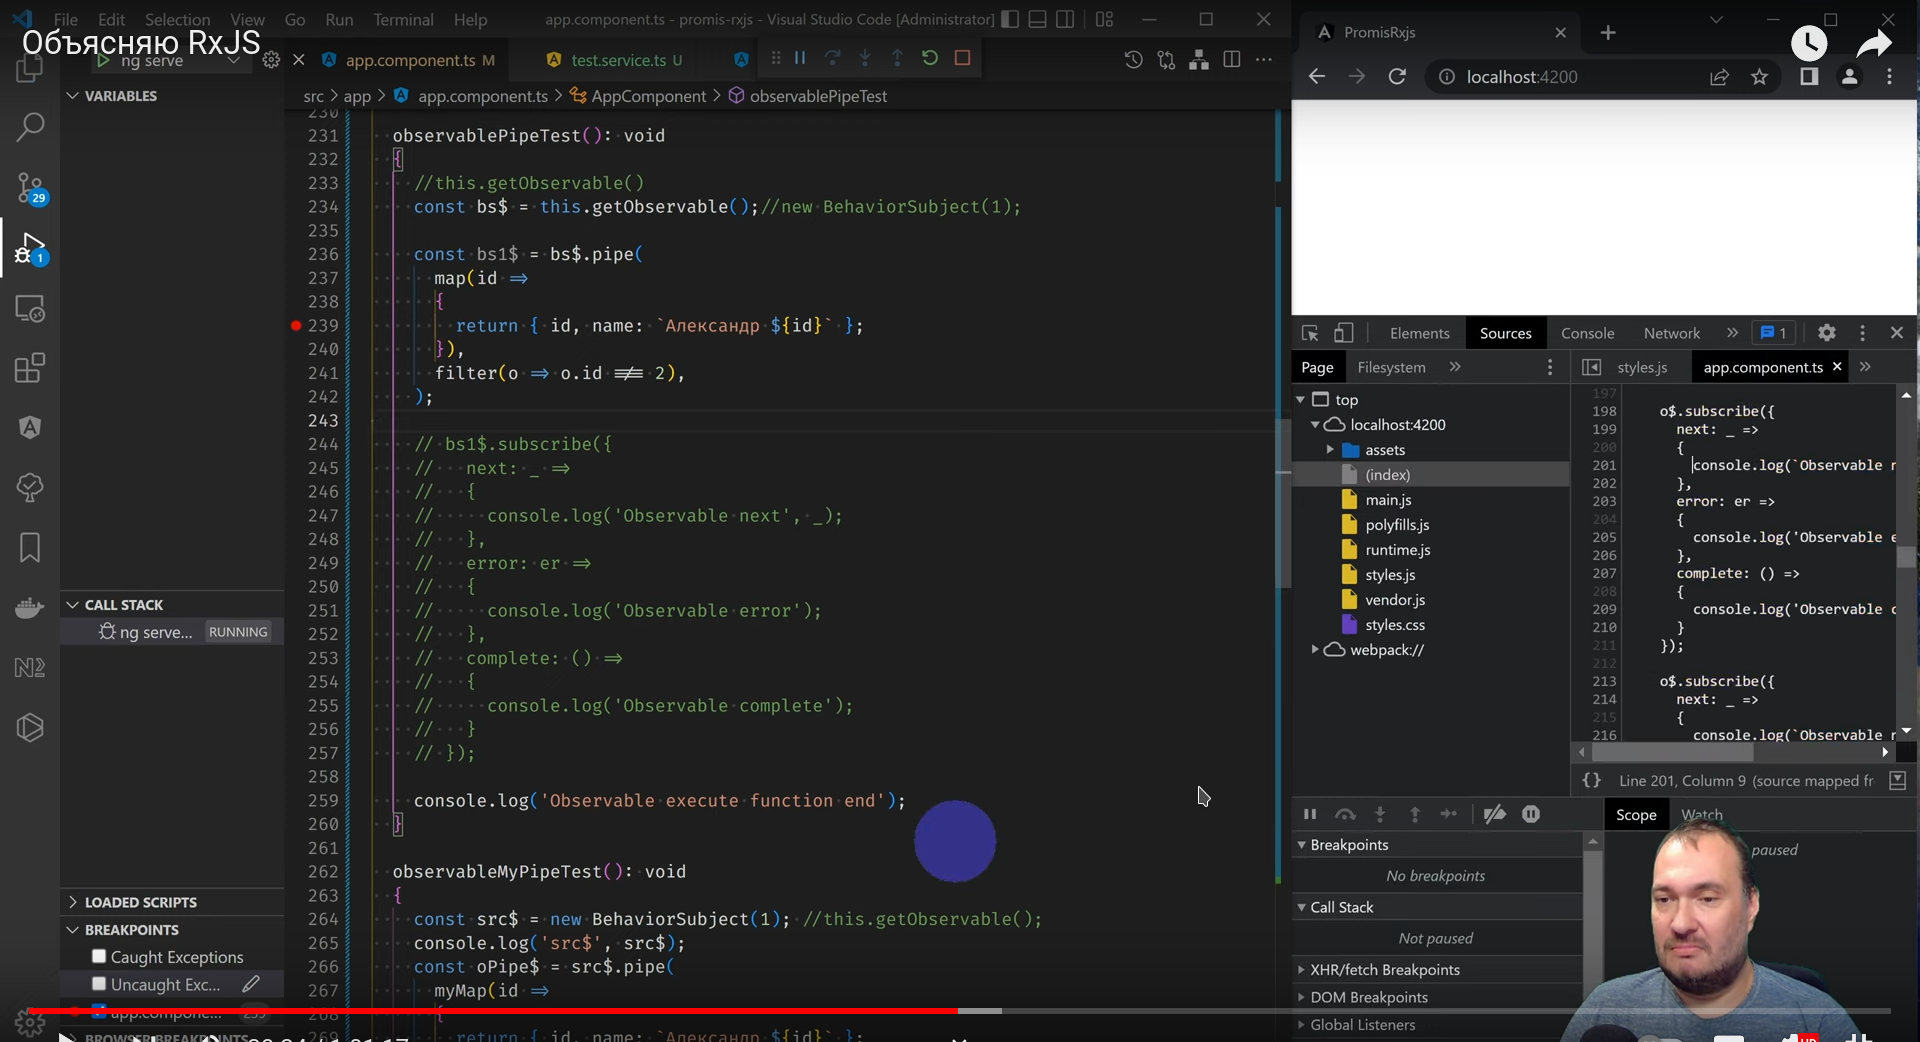Screen dimensions: 1920x1042
Task: Switch to the Console tab in DevTools
Action: [1587, 333]
